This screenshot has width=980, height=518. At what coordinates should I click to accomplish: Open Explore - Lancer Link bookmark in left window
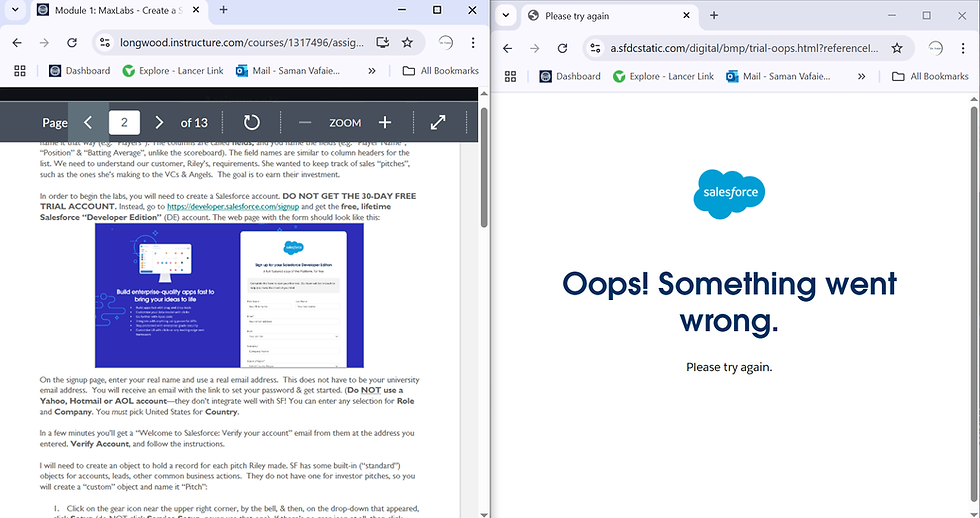tap(173, 71)
